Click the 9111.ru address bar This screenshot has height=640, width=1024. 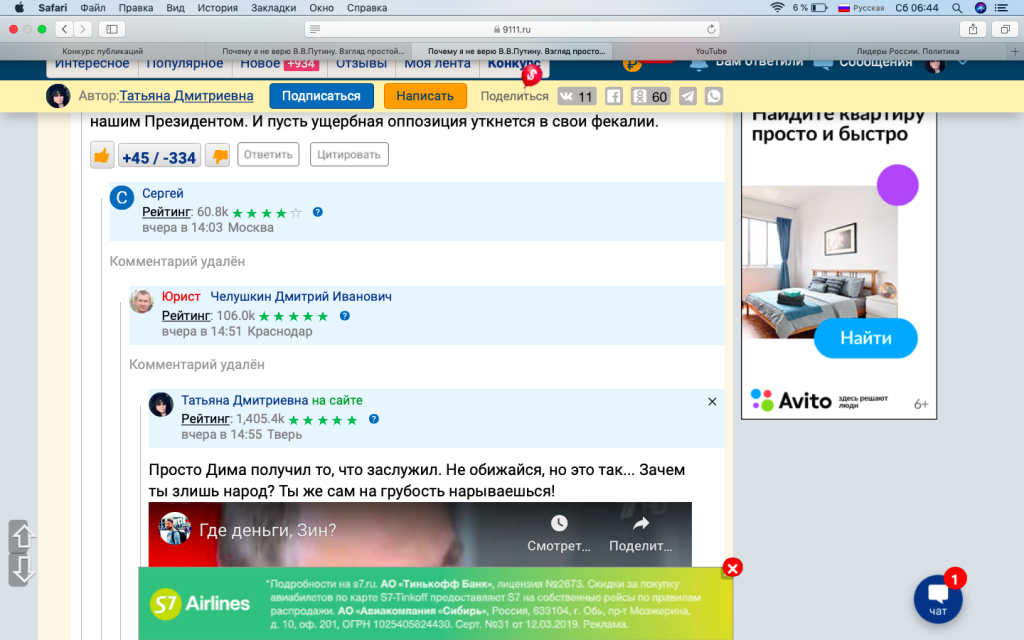coord(514,29)
